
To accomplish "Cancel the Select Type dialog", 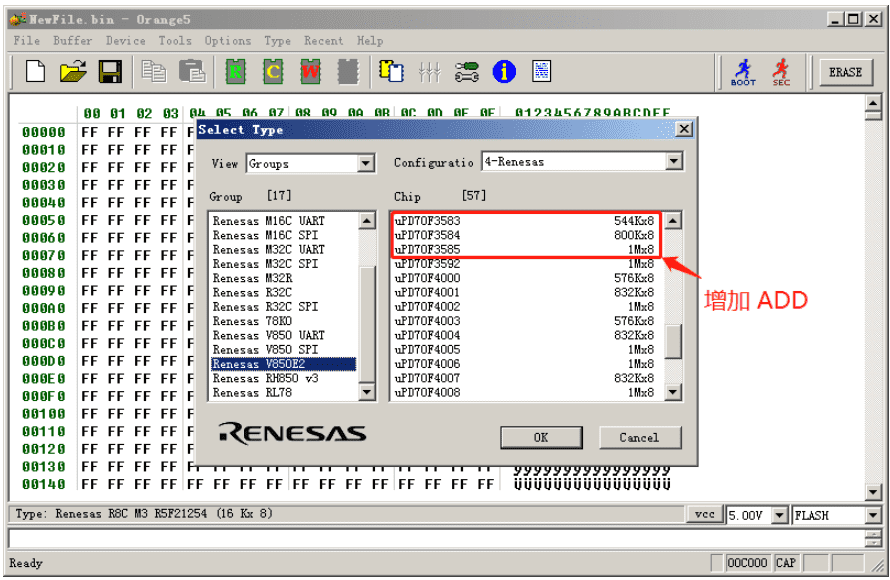I will (x=639, y=438).
